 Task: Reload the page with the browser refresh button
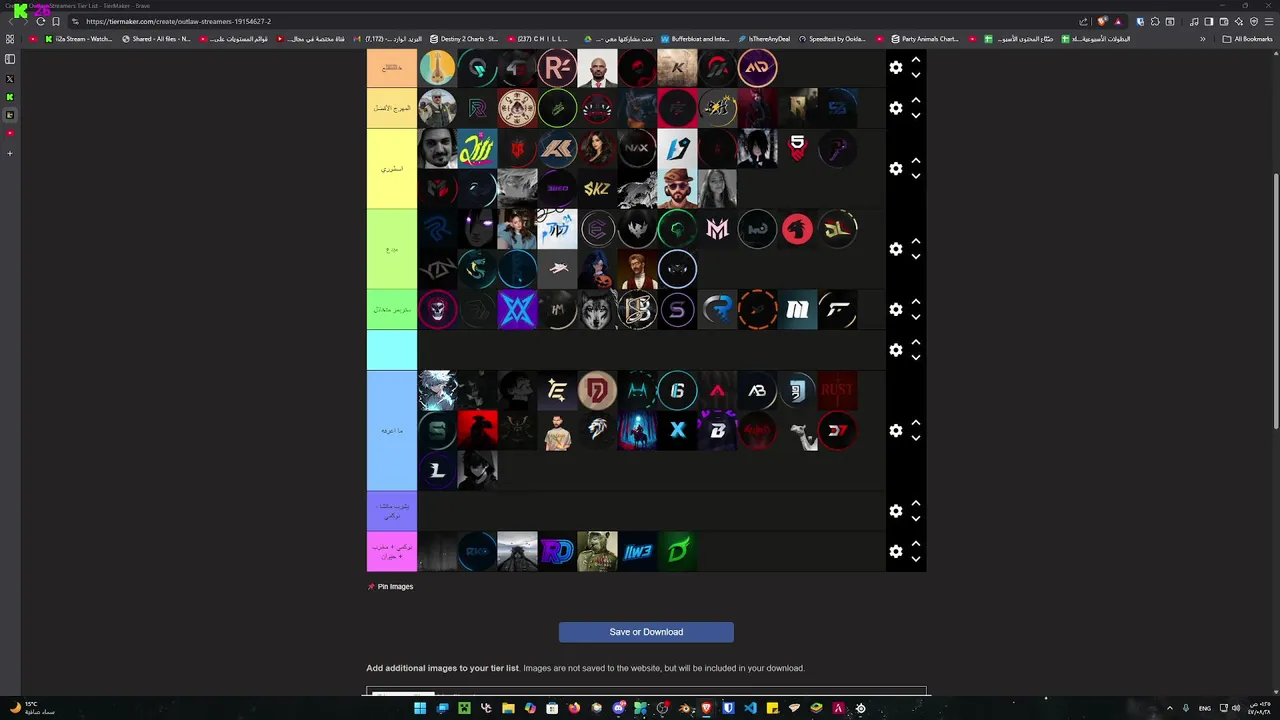(40, 21)
